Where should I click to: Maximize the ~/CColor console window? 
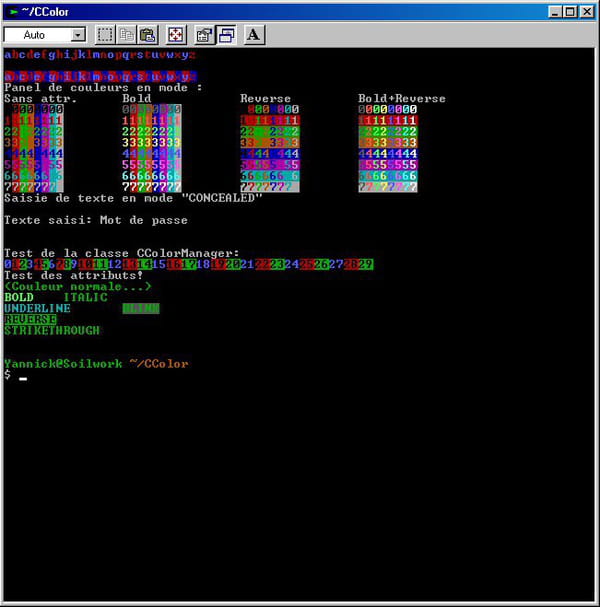(571, 12)
